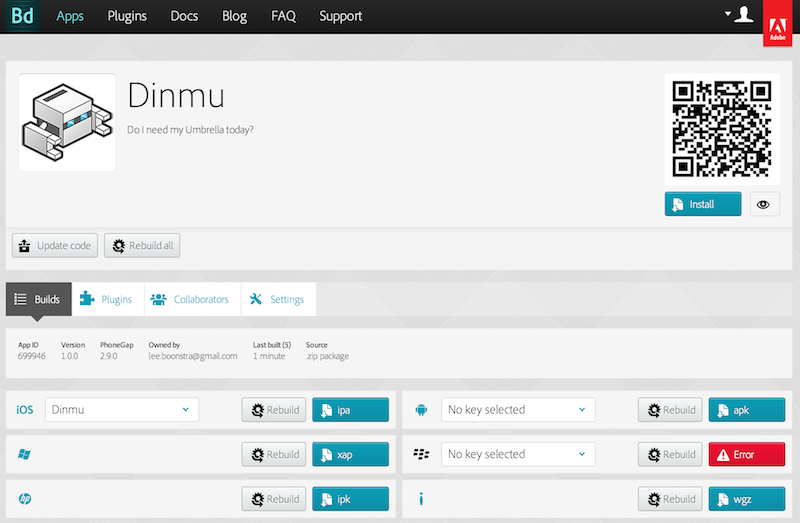This screenshot has height=523, width=800.
Task: Rebuild the Android build
Action: click(x=670, y=410)
